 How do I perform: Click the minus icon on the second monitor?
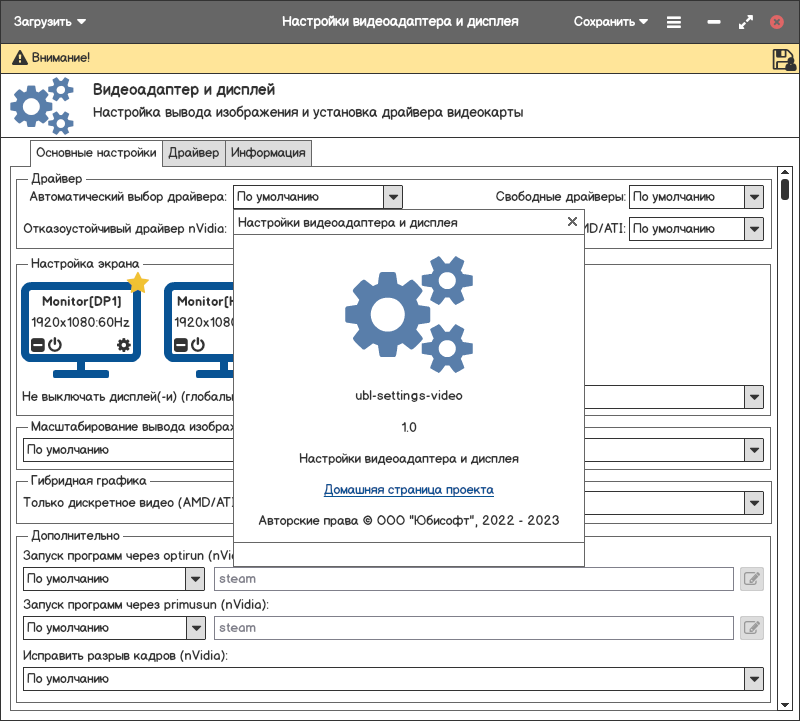[x=180, y=345]
